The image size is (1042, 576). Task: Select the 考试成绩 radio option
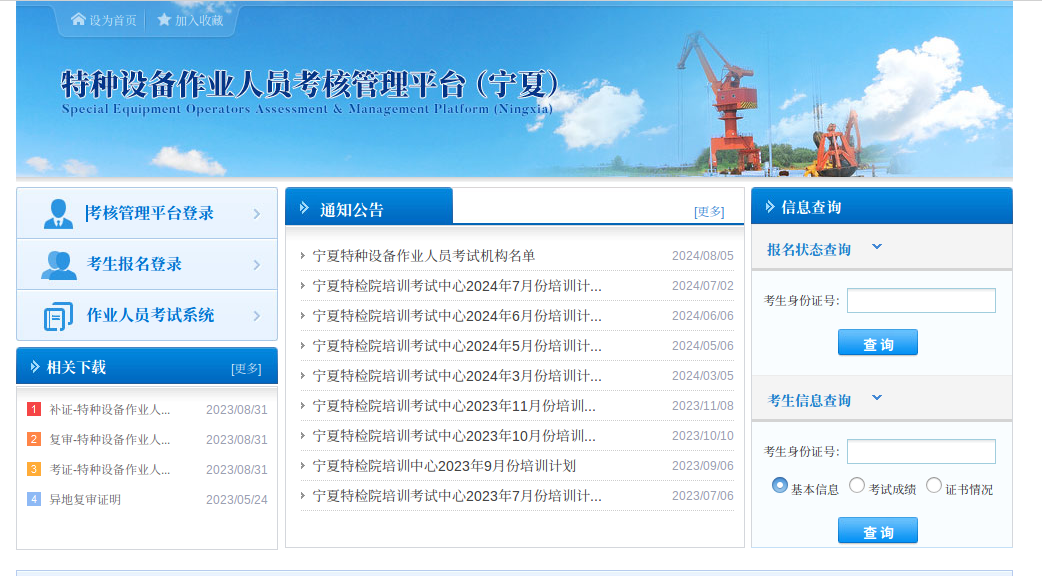pos(857,486)
